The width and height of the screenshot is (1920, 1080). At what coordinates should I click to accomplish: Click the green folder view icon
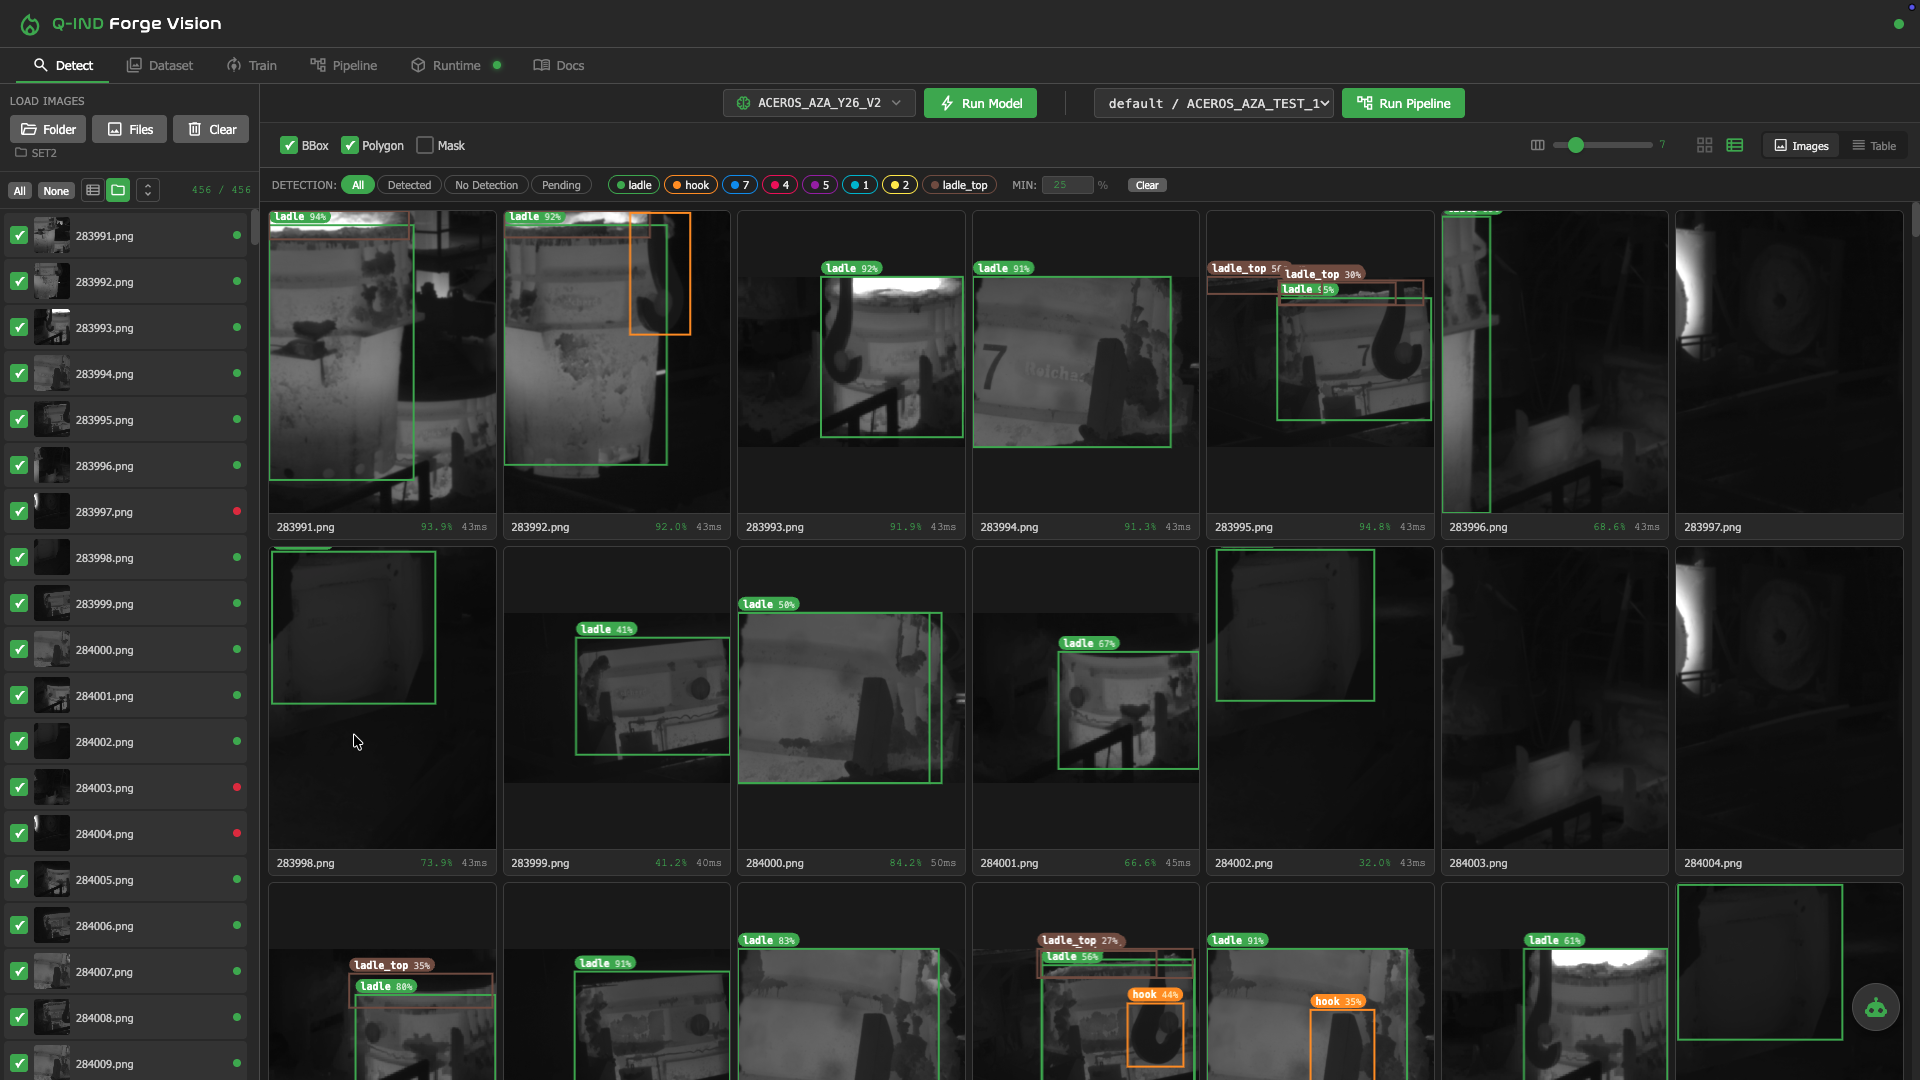pos(118,190)
